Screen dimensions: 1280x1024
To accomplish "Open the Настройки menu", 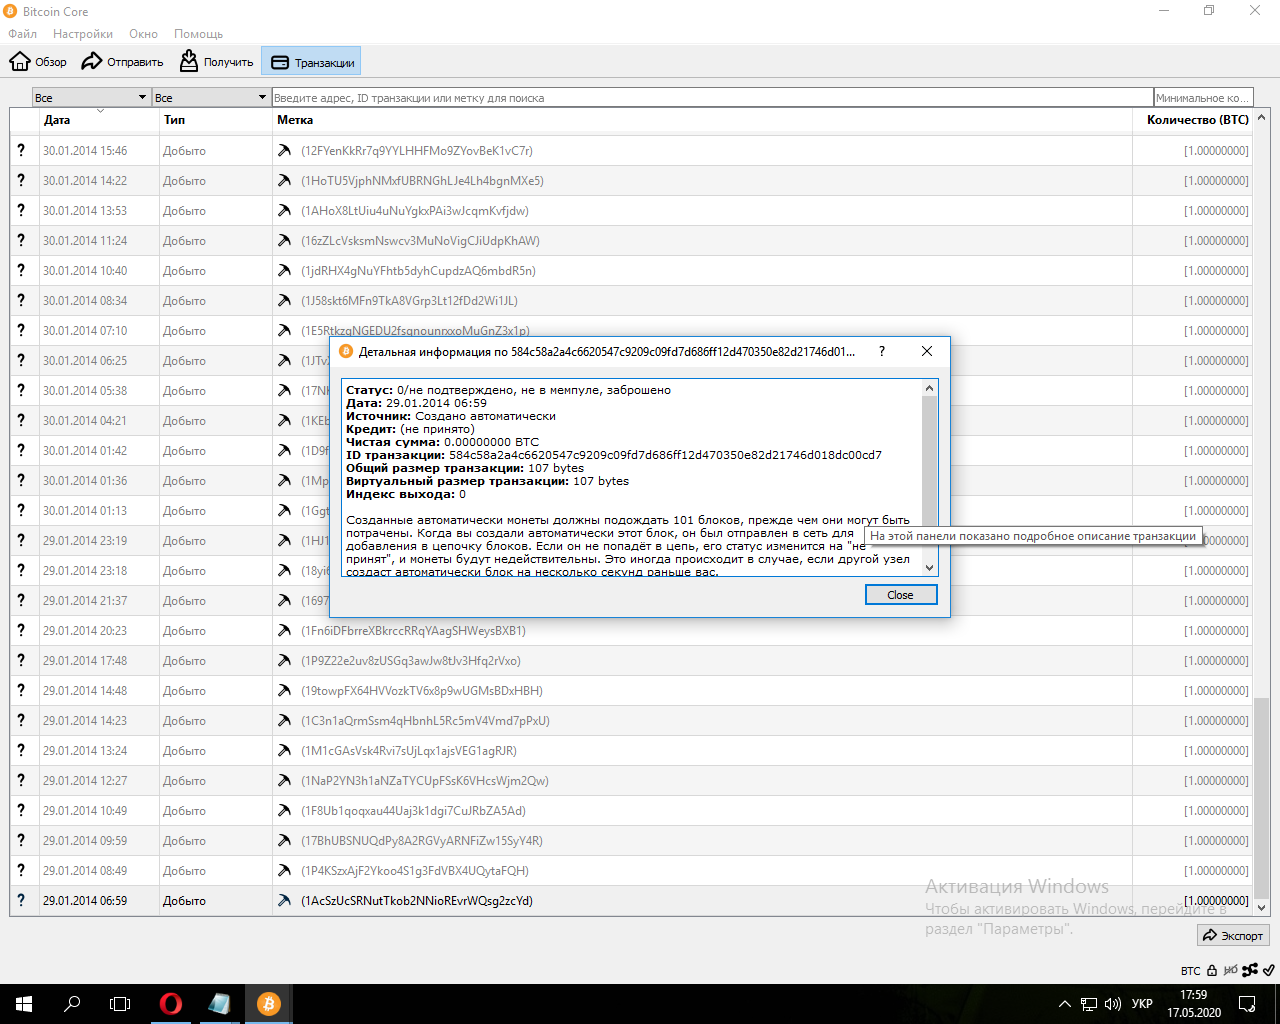I will 83,34.
